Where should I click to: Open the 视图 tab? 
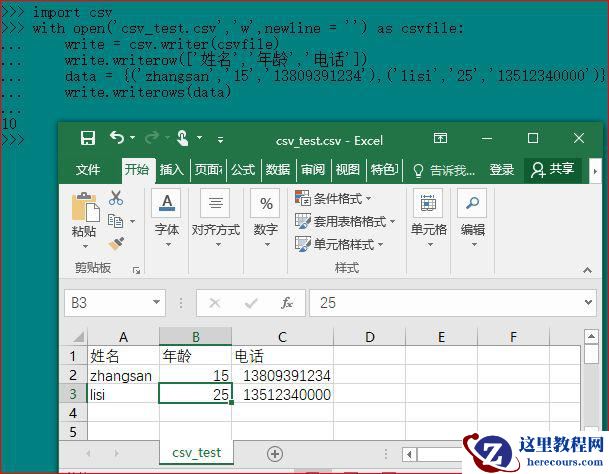click(347, 170)
